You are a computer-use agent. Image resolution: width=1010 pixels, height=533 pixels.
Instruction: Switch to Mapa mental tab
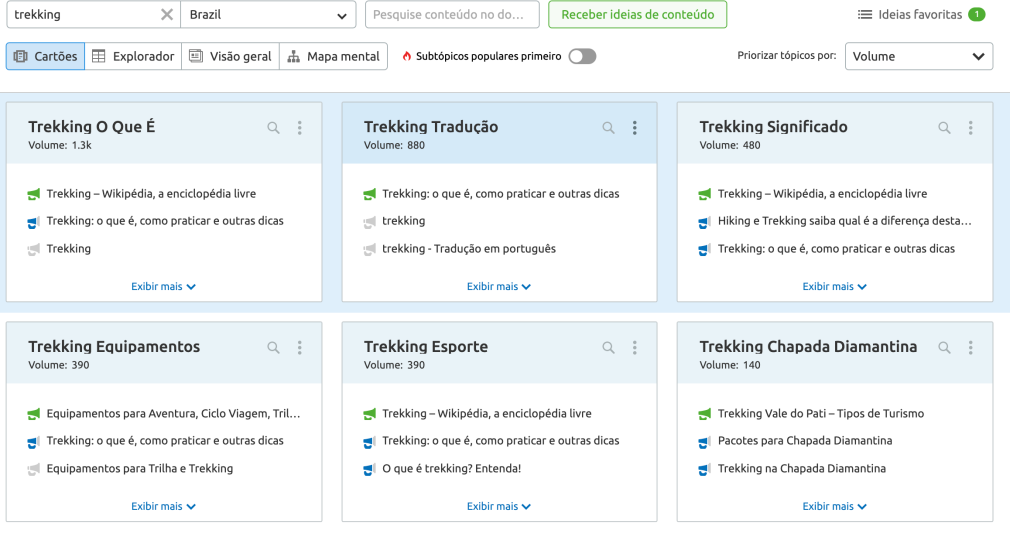coord(334,56)
